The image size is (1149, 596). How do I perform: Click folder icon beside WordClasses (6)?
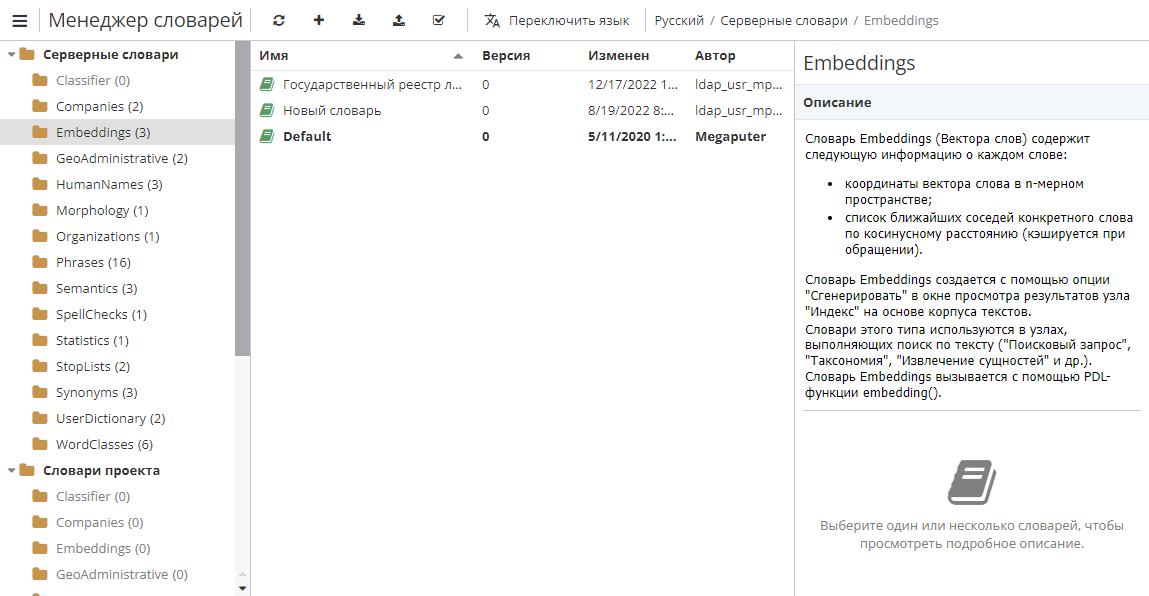click(x=40, y=444)
